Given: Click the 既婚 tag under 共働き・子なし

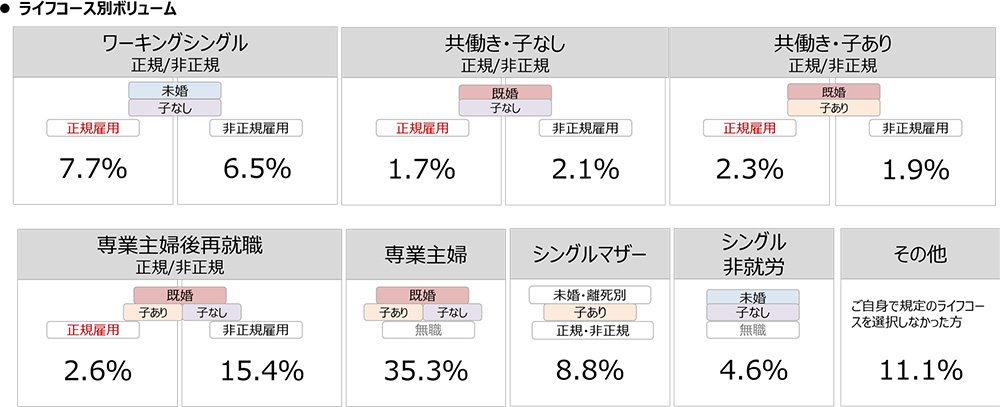Looking at the screenshot, I should pos(505,92).
